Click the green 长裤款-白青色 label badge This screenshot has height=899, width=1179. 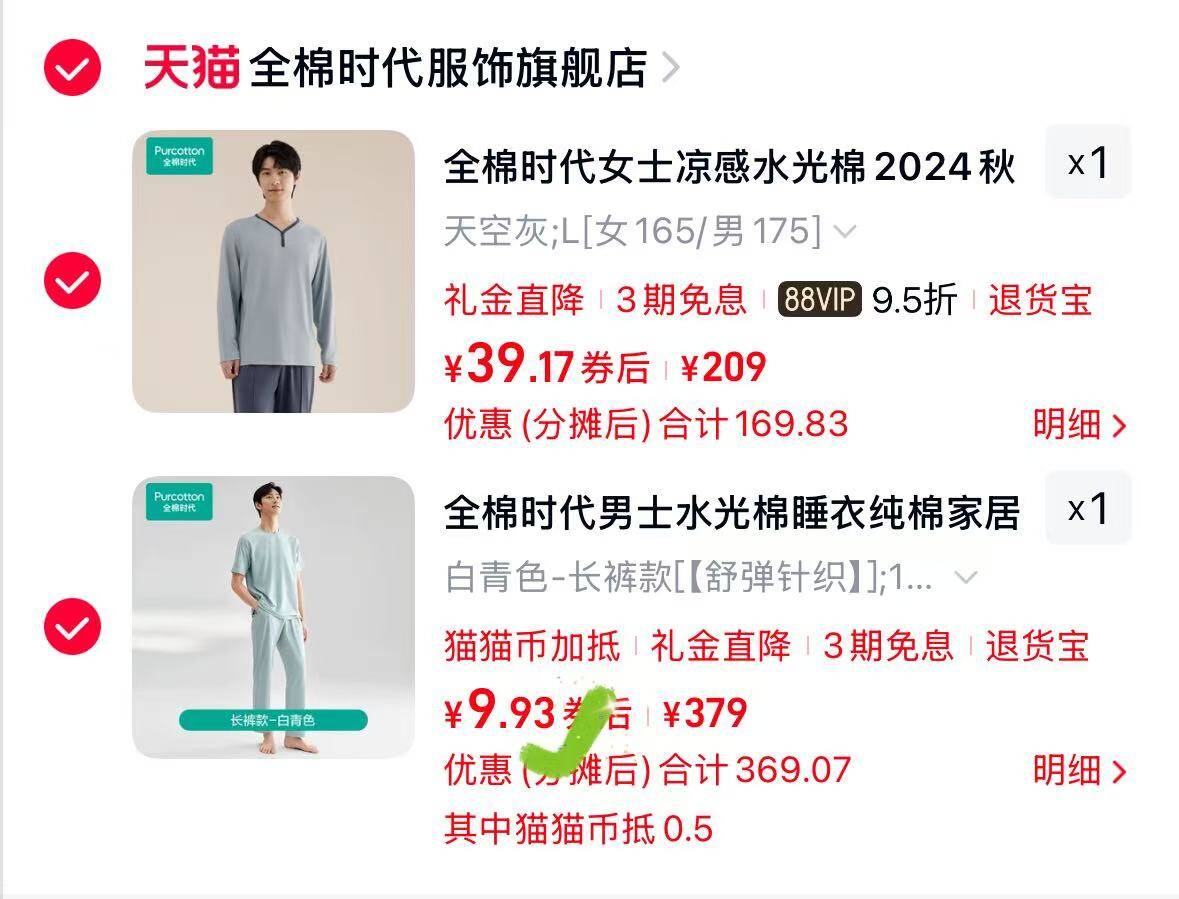click(273, 720)
